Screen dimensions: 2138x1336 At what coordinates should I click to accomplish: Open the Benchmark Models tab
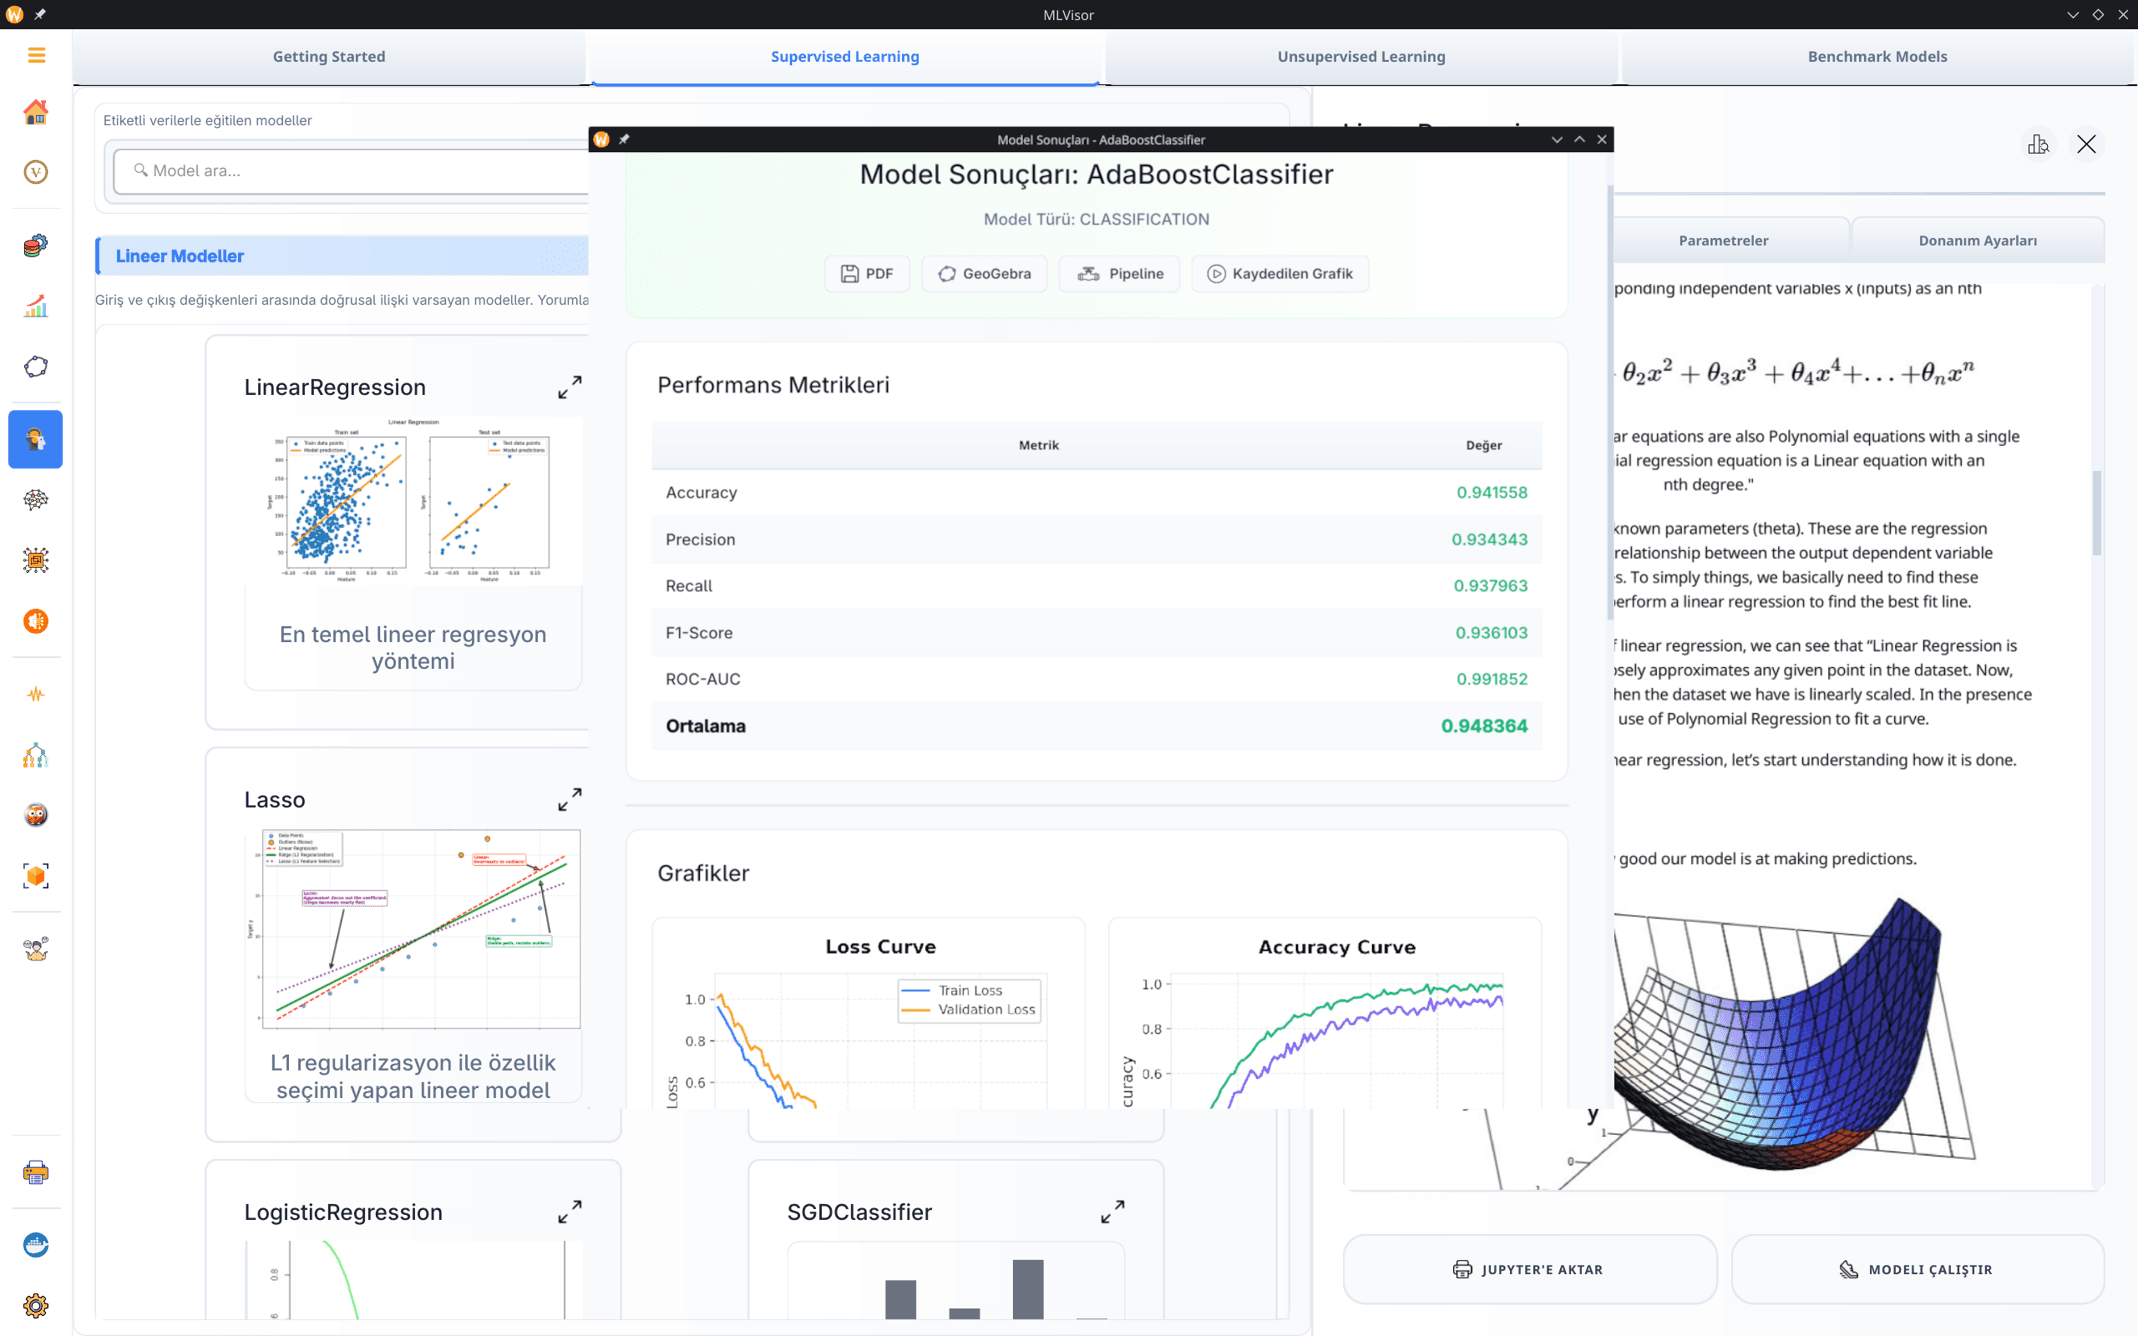point(1877,57)
